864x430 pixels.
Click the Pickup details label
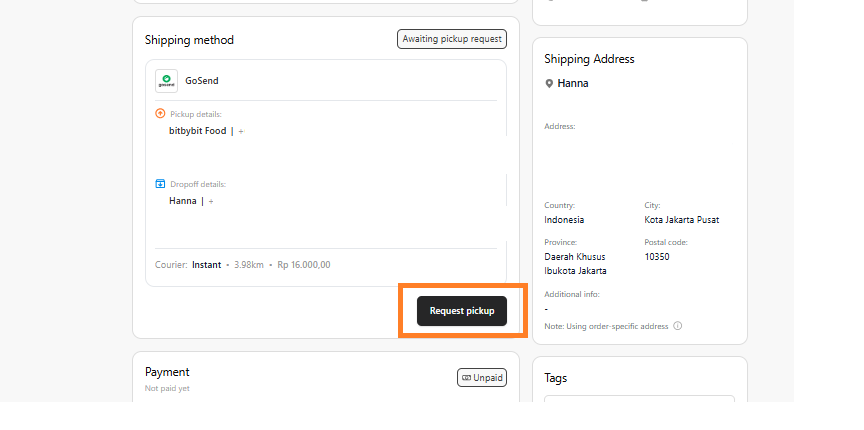(x=196, y=114)
